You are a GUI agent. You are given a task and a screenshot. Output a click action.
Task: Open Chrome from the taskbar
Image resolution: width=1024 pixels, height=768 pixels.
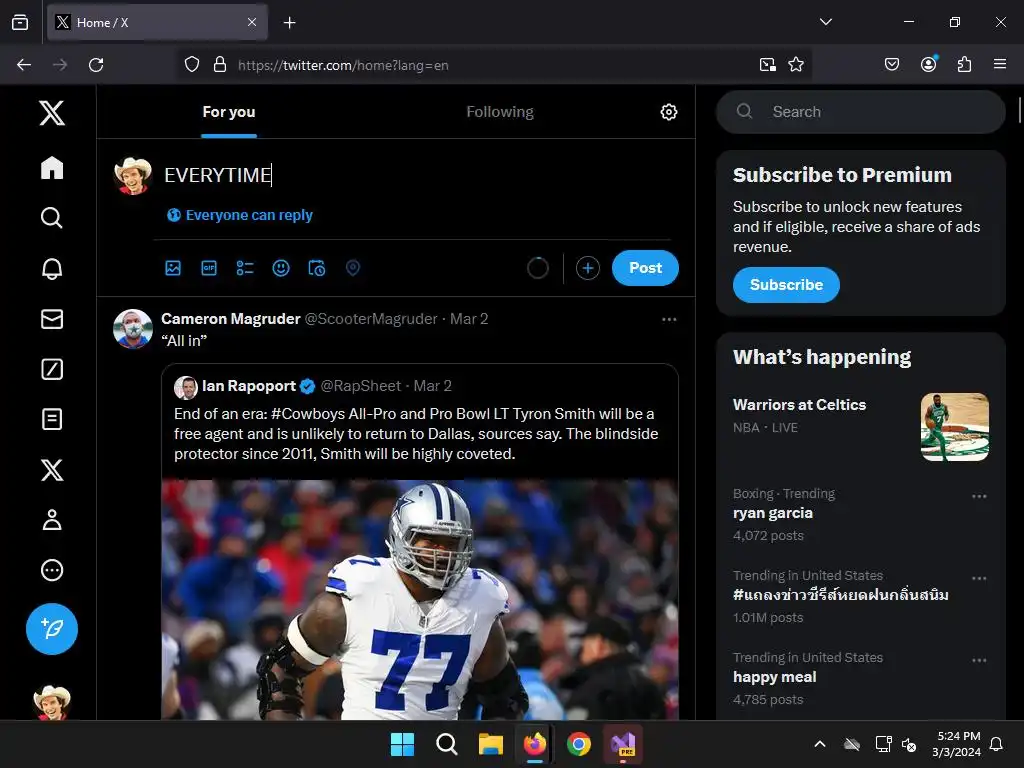tap(579, 744)
